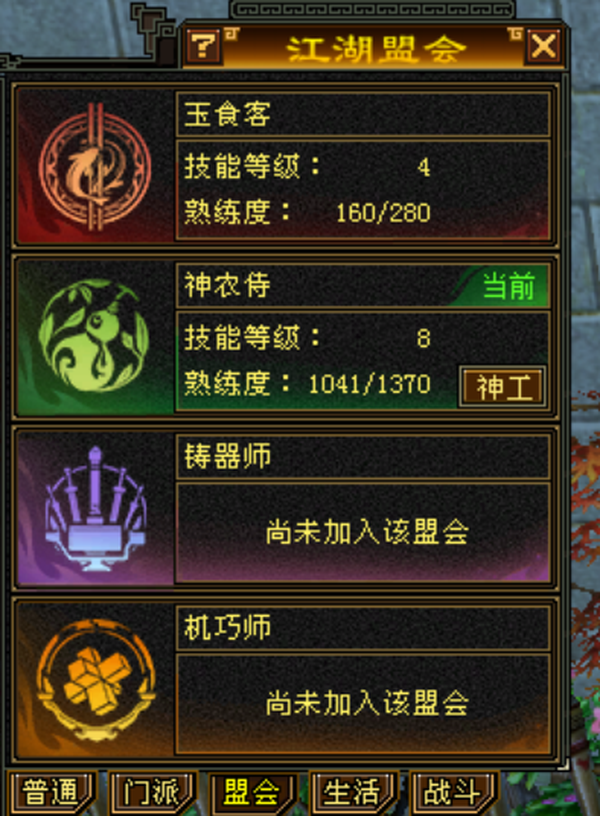This screenshot has width=600, height=816.
Task: Click the green 当前 current marker
Action: coord(508,286)
